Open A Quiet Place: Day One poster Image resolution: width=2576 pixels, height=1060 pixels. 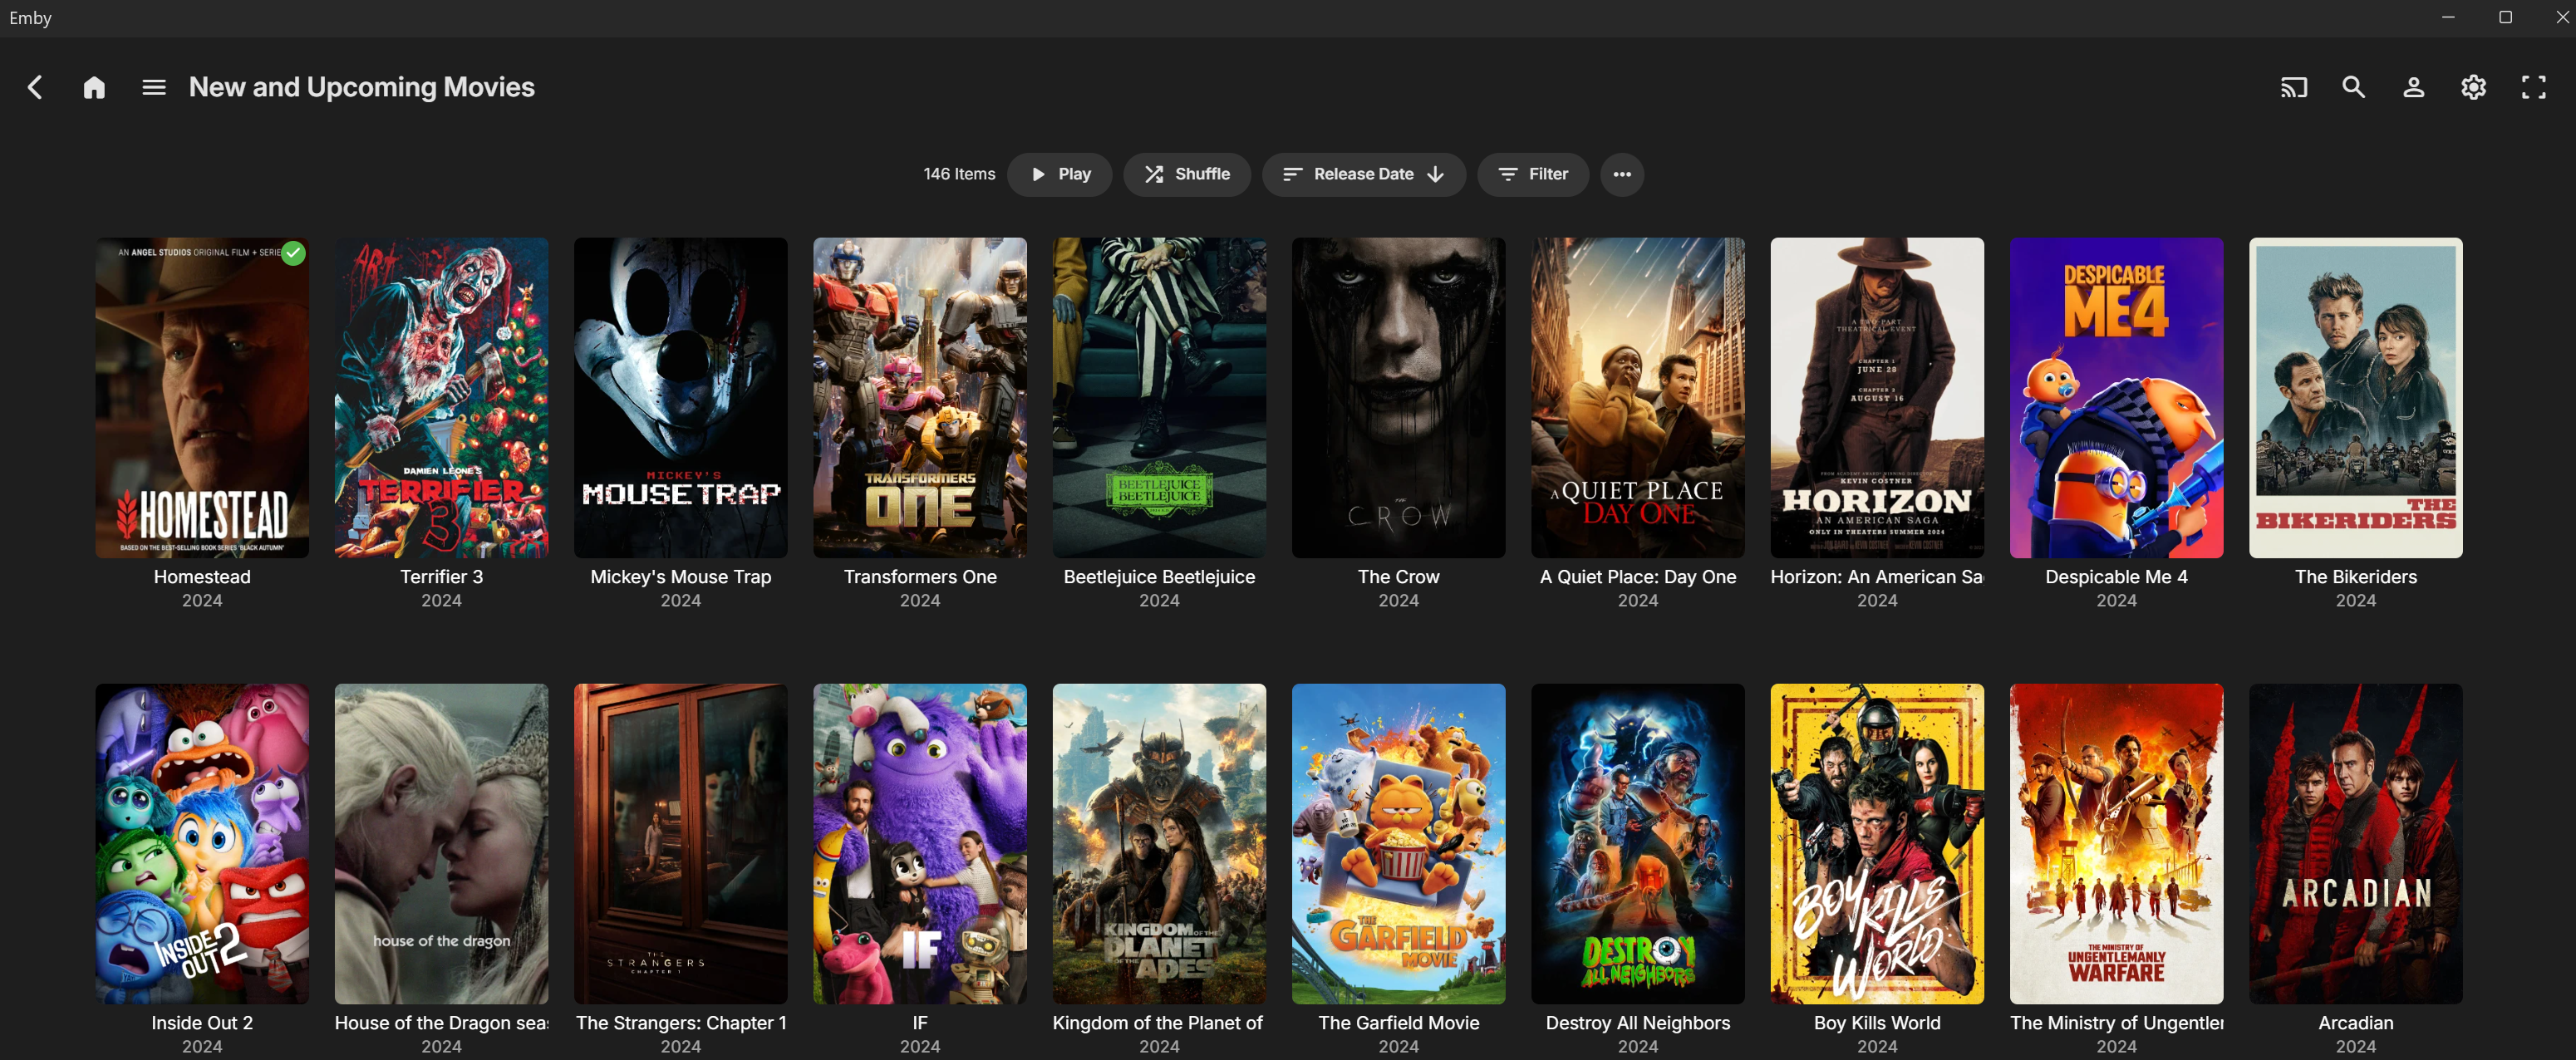[1638, 397]
